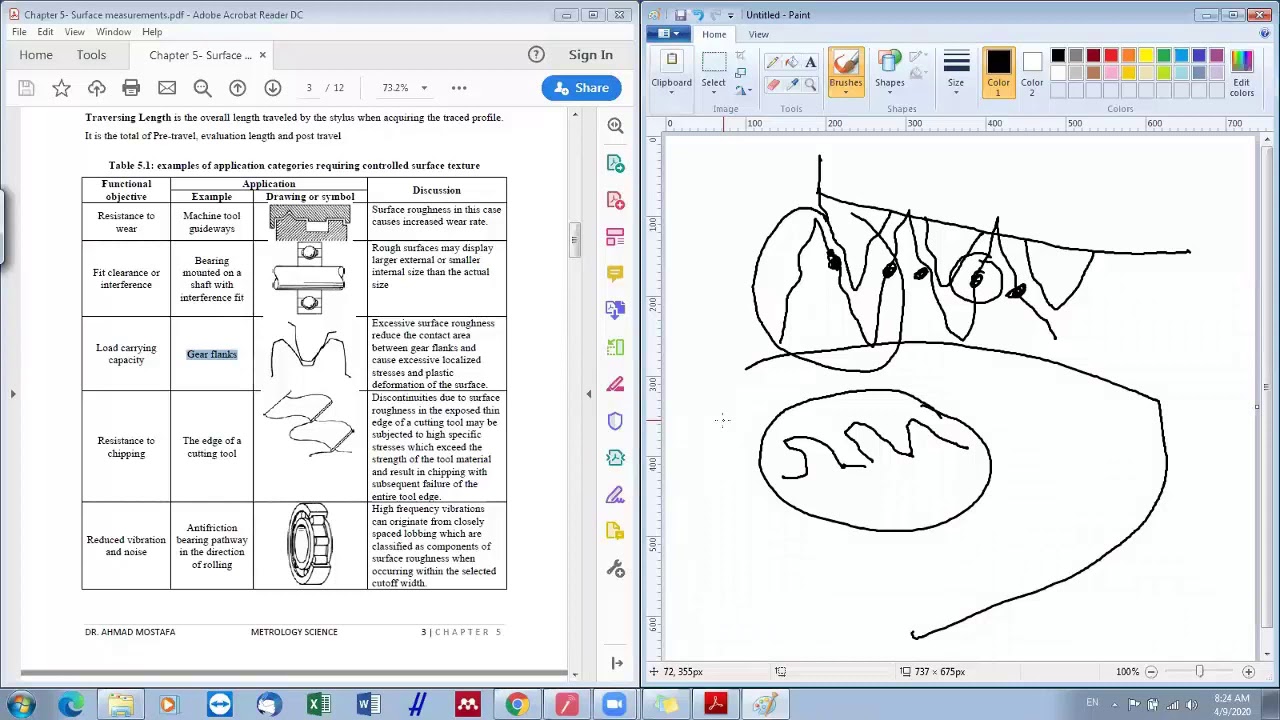Click Edit colors in Paint
The image size is (1280, 720).
click(1241, 73)
